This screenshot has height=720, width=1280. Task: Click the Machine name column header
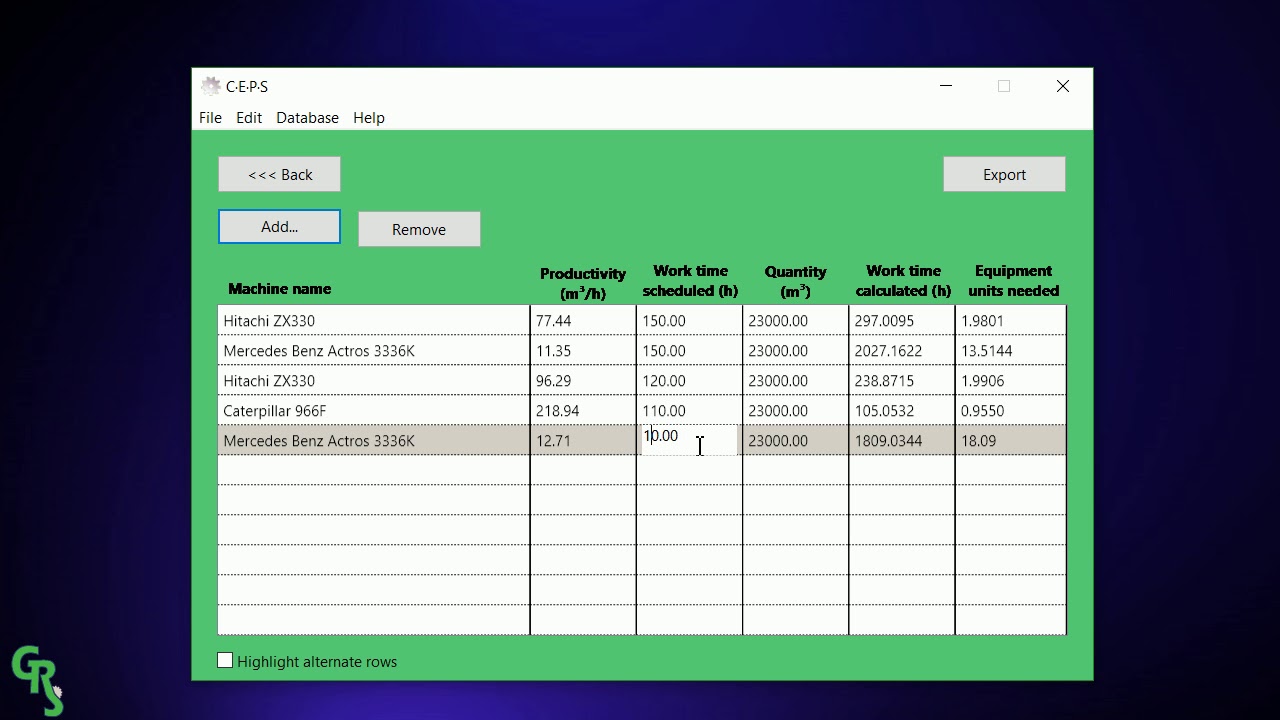coord(279,289)
